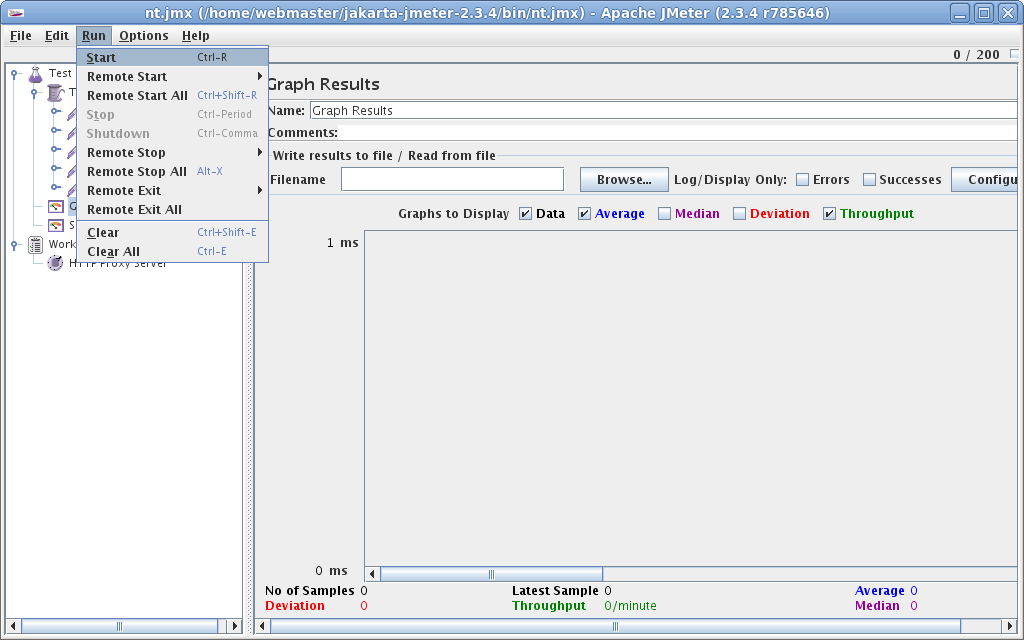
Task: Click the tree panel scrollbar's right arrow
Action: pyautogui.click(x=234, y=626)
